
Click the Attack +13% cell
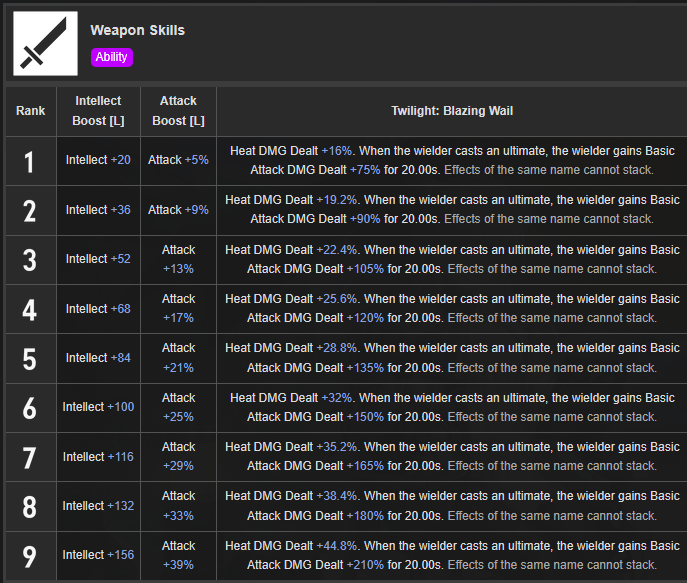click(178, 260)
